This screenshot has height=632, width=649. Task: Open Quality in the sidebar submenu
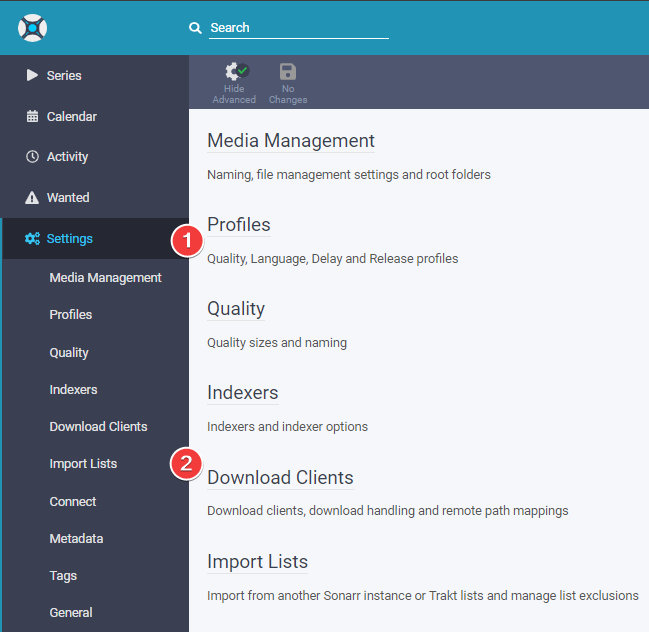tap(69, 352)
